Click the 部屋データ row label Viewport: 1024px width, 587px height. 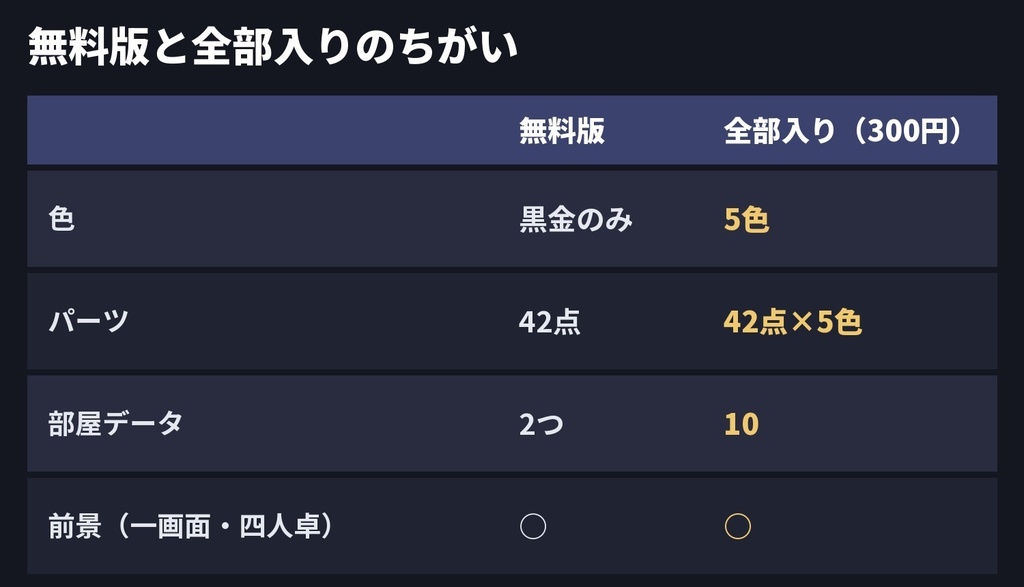115,424
